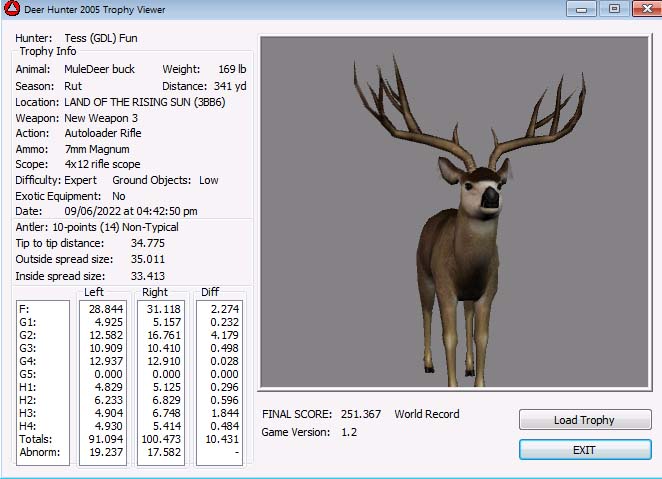Minimize the Trophy Viewer window
The height and width of the screenshot is (479, 662).
click(581, 9)
